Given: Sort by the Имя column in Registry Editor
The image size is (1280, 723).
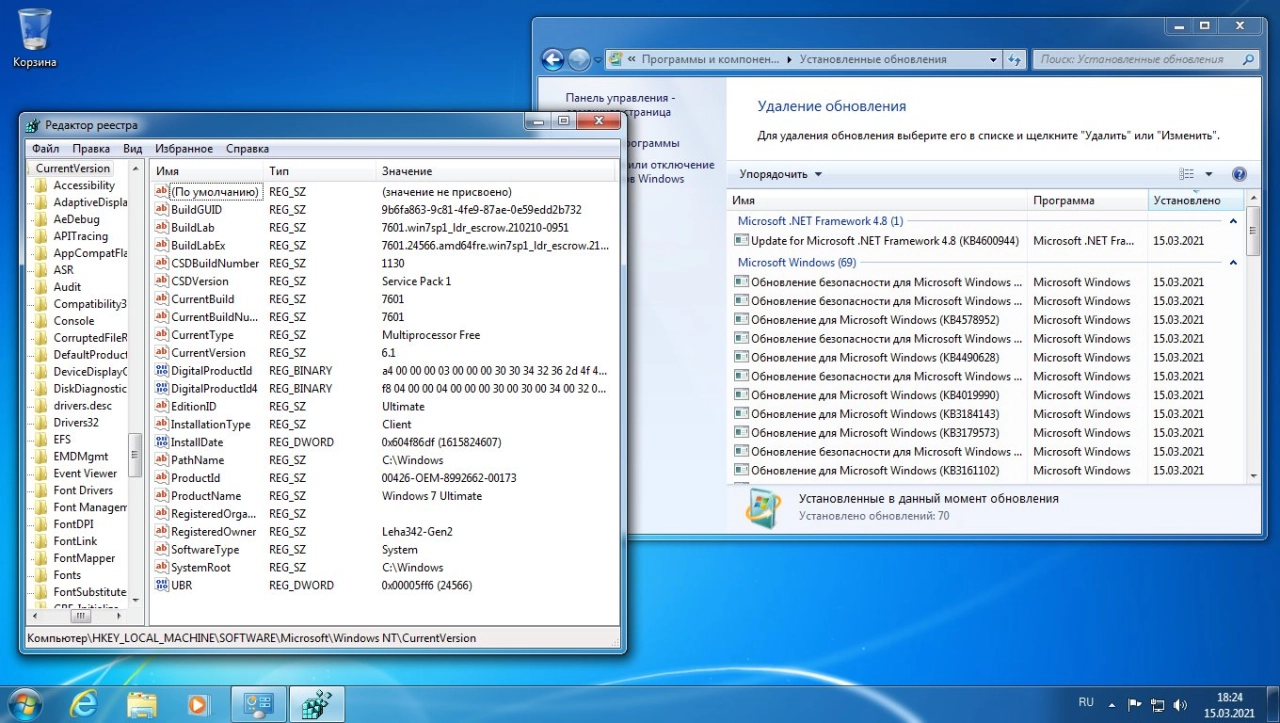Looking at the screenshot, I should click(207, 172).
